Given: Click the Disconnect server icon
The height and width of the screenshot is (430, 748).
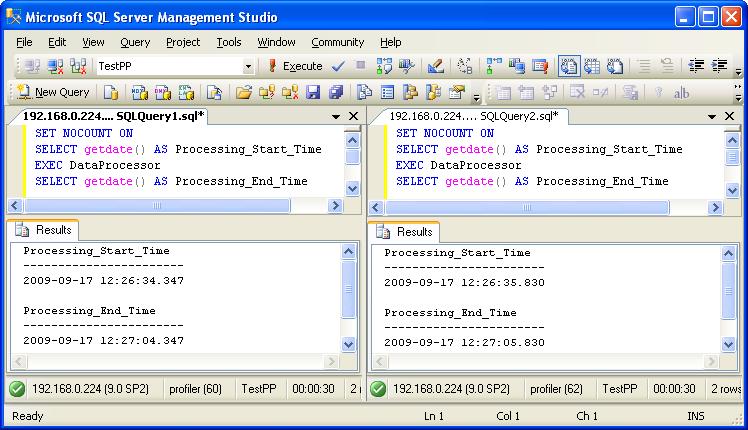Looking at the screenshot, I should tap(55, 66).
